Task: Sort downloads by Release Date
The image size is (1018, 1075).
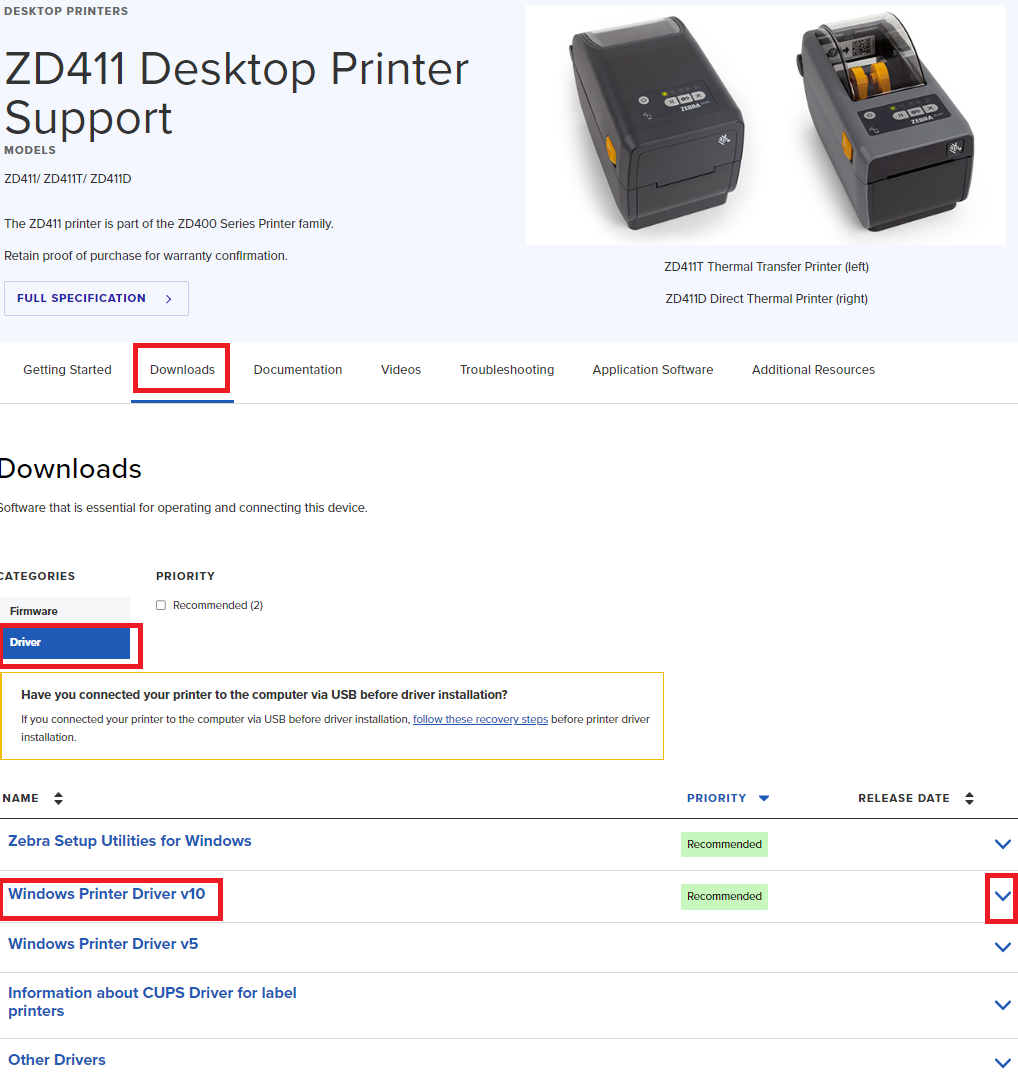Action: click(x=912, y=798)
